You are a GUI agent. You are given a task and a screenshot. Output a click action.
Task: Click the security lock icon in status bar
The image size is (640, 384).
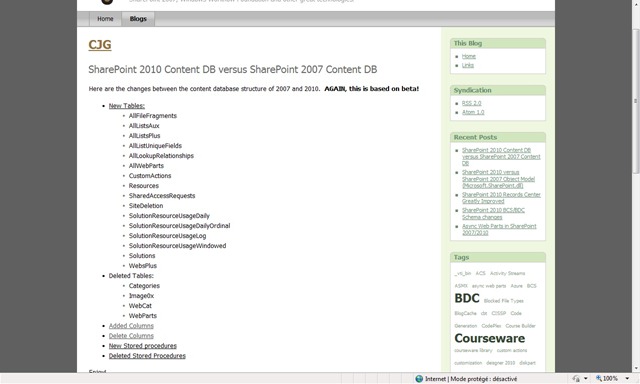point(576,379)
